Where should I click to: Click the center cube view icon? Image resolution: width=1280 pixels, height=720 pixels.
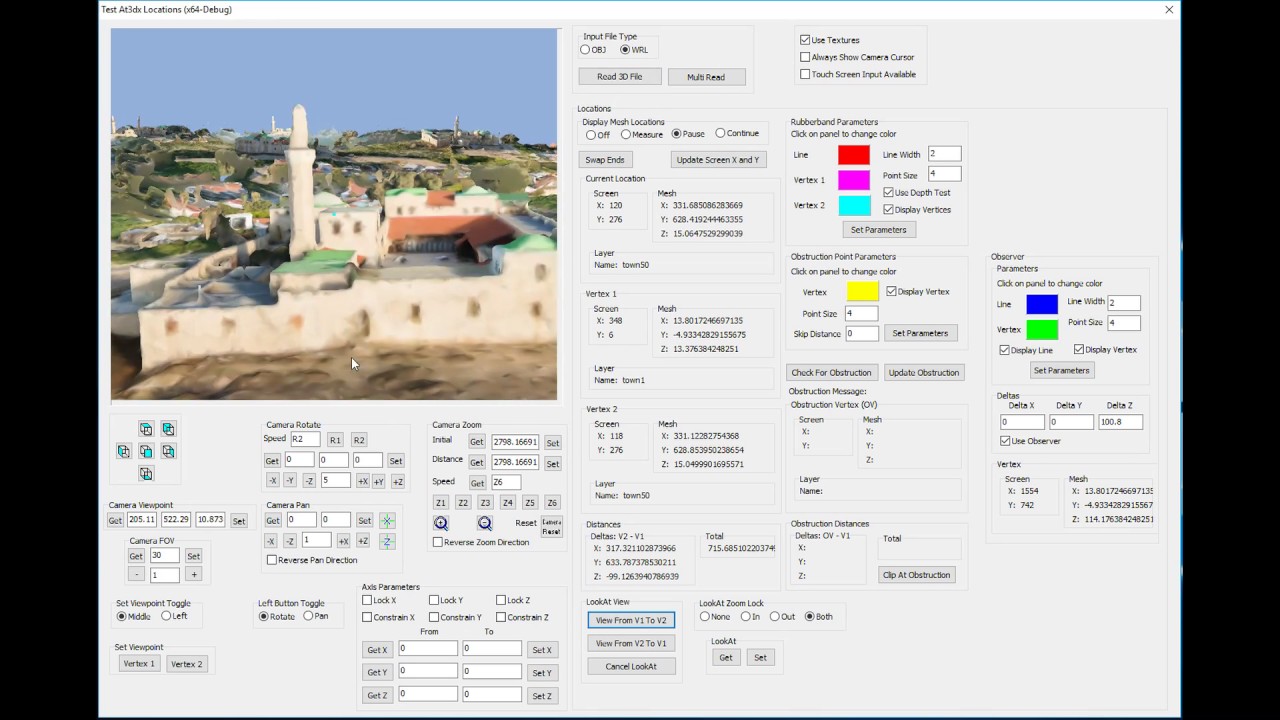pyautogui.click(x=146, y=451)
